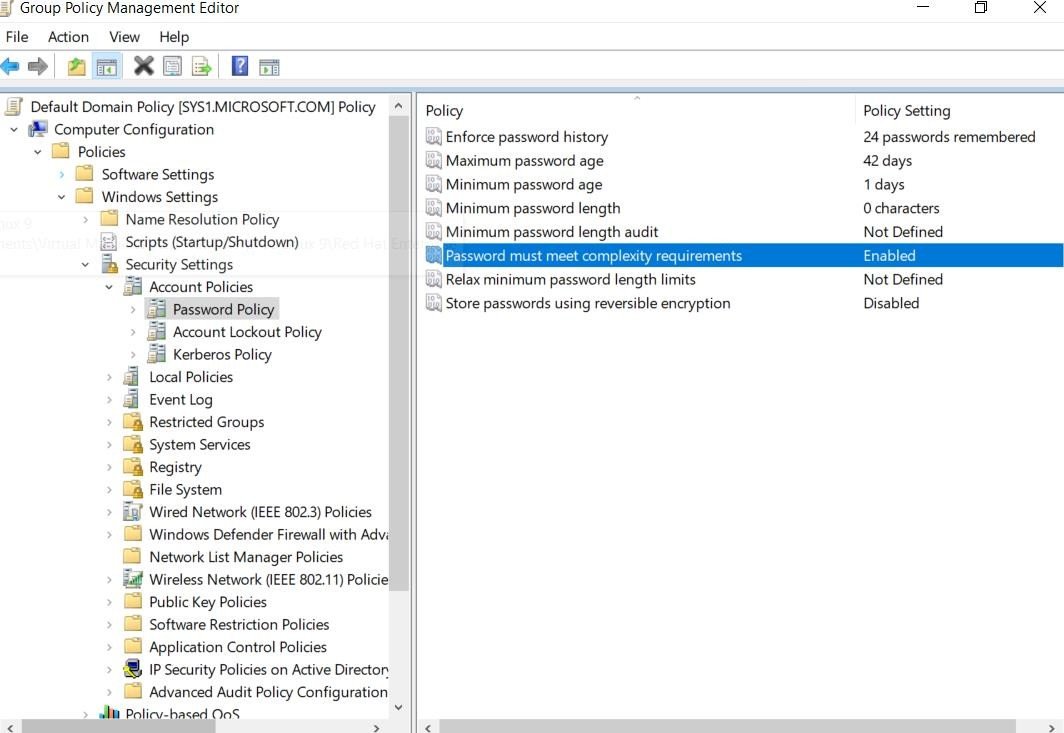Image resolution: width=1064 pixels, height=733 pixels.
Task: Click the IP Security Policies icon
Action: tap(133, 669)
